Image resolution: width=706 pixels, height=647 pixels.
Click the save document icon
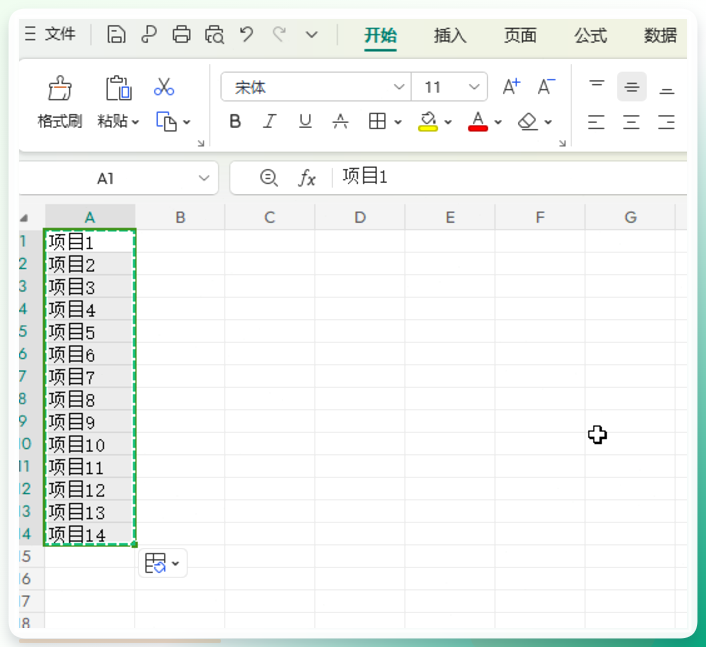116,34
